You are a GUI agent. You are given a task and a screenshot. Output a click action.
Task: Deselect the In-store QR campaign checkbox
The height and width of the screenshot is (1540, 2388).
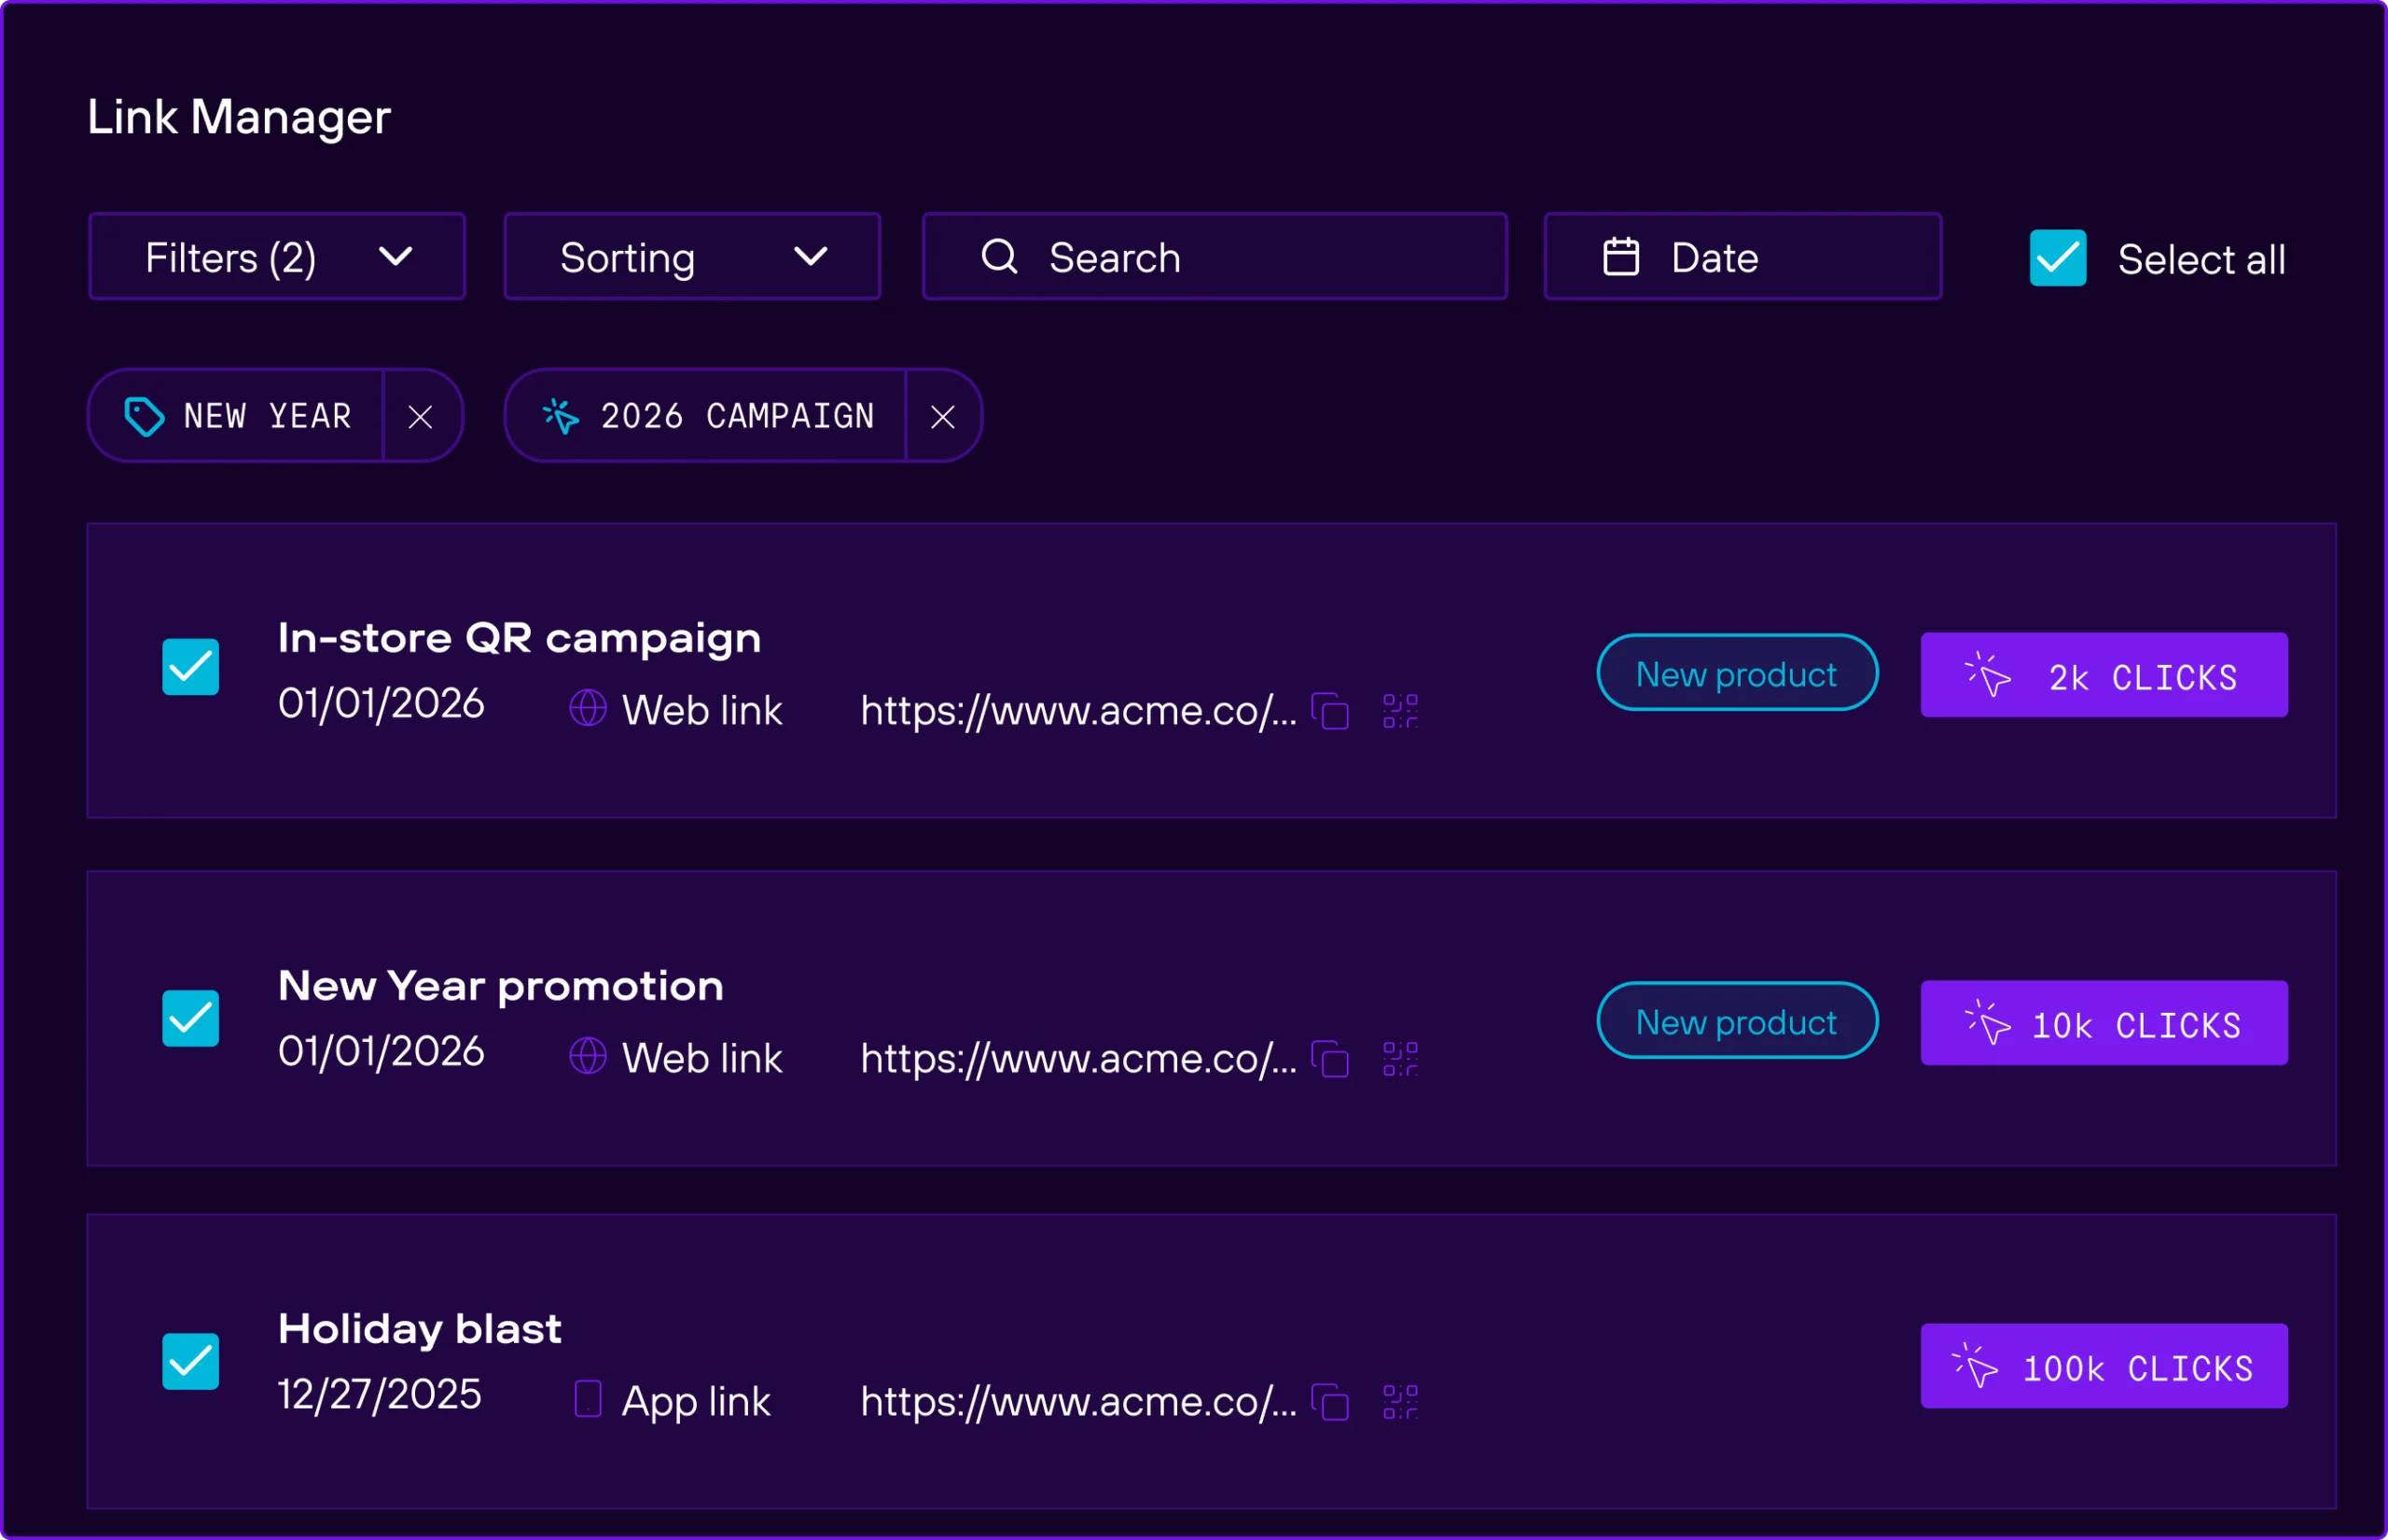[x=191, y=667]
